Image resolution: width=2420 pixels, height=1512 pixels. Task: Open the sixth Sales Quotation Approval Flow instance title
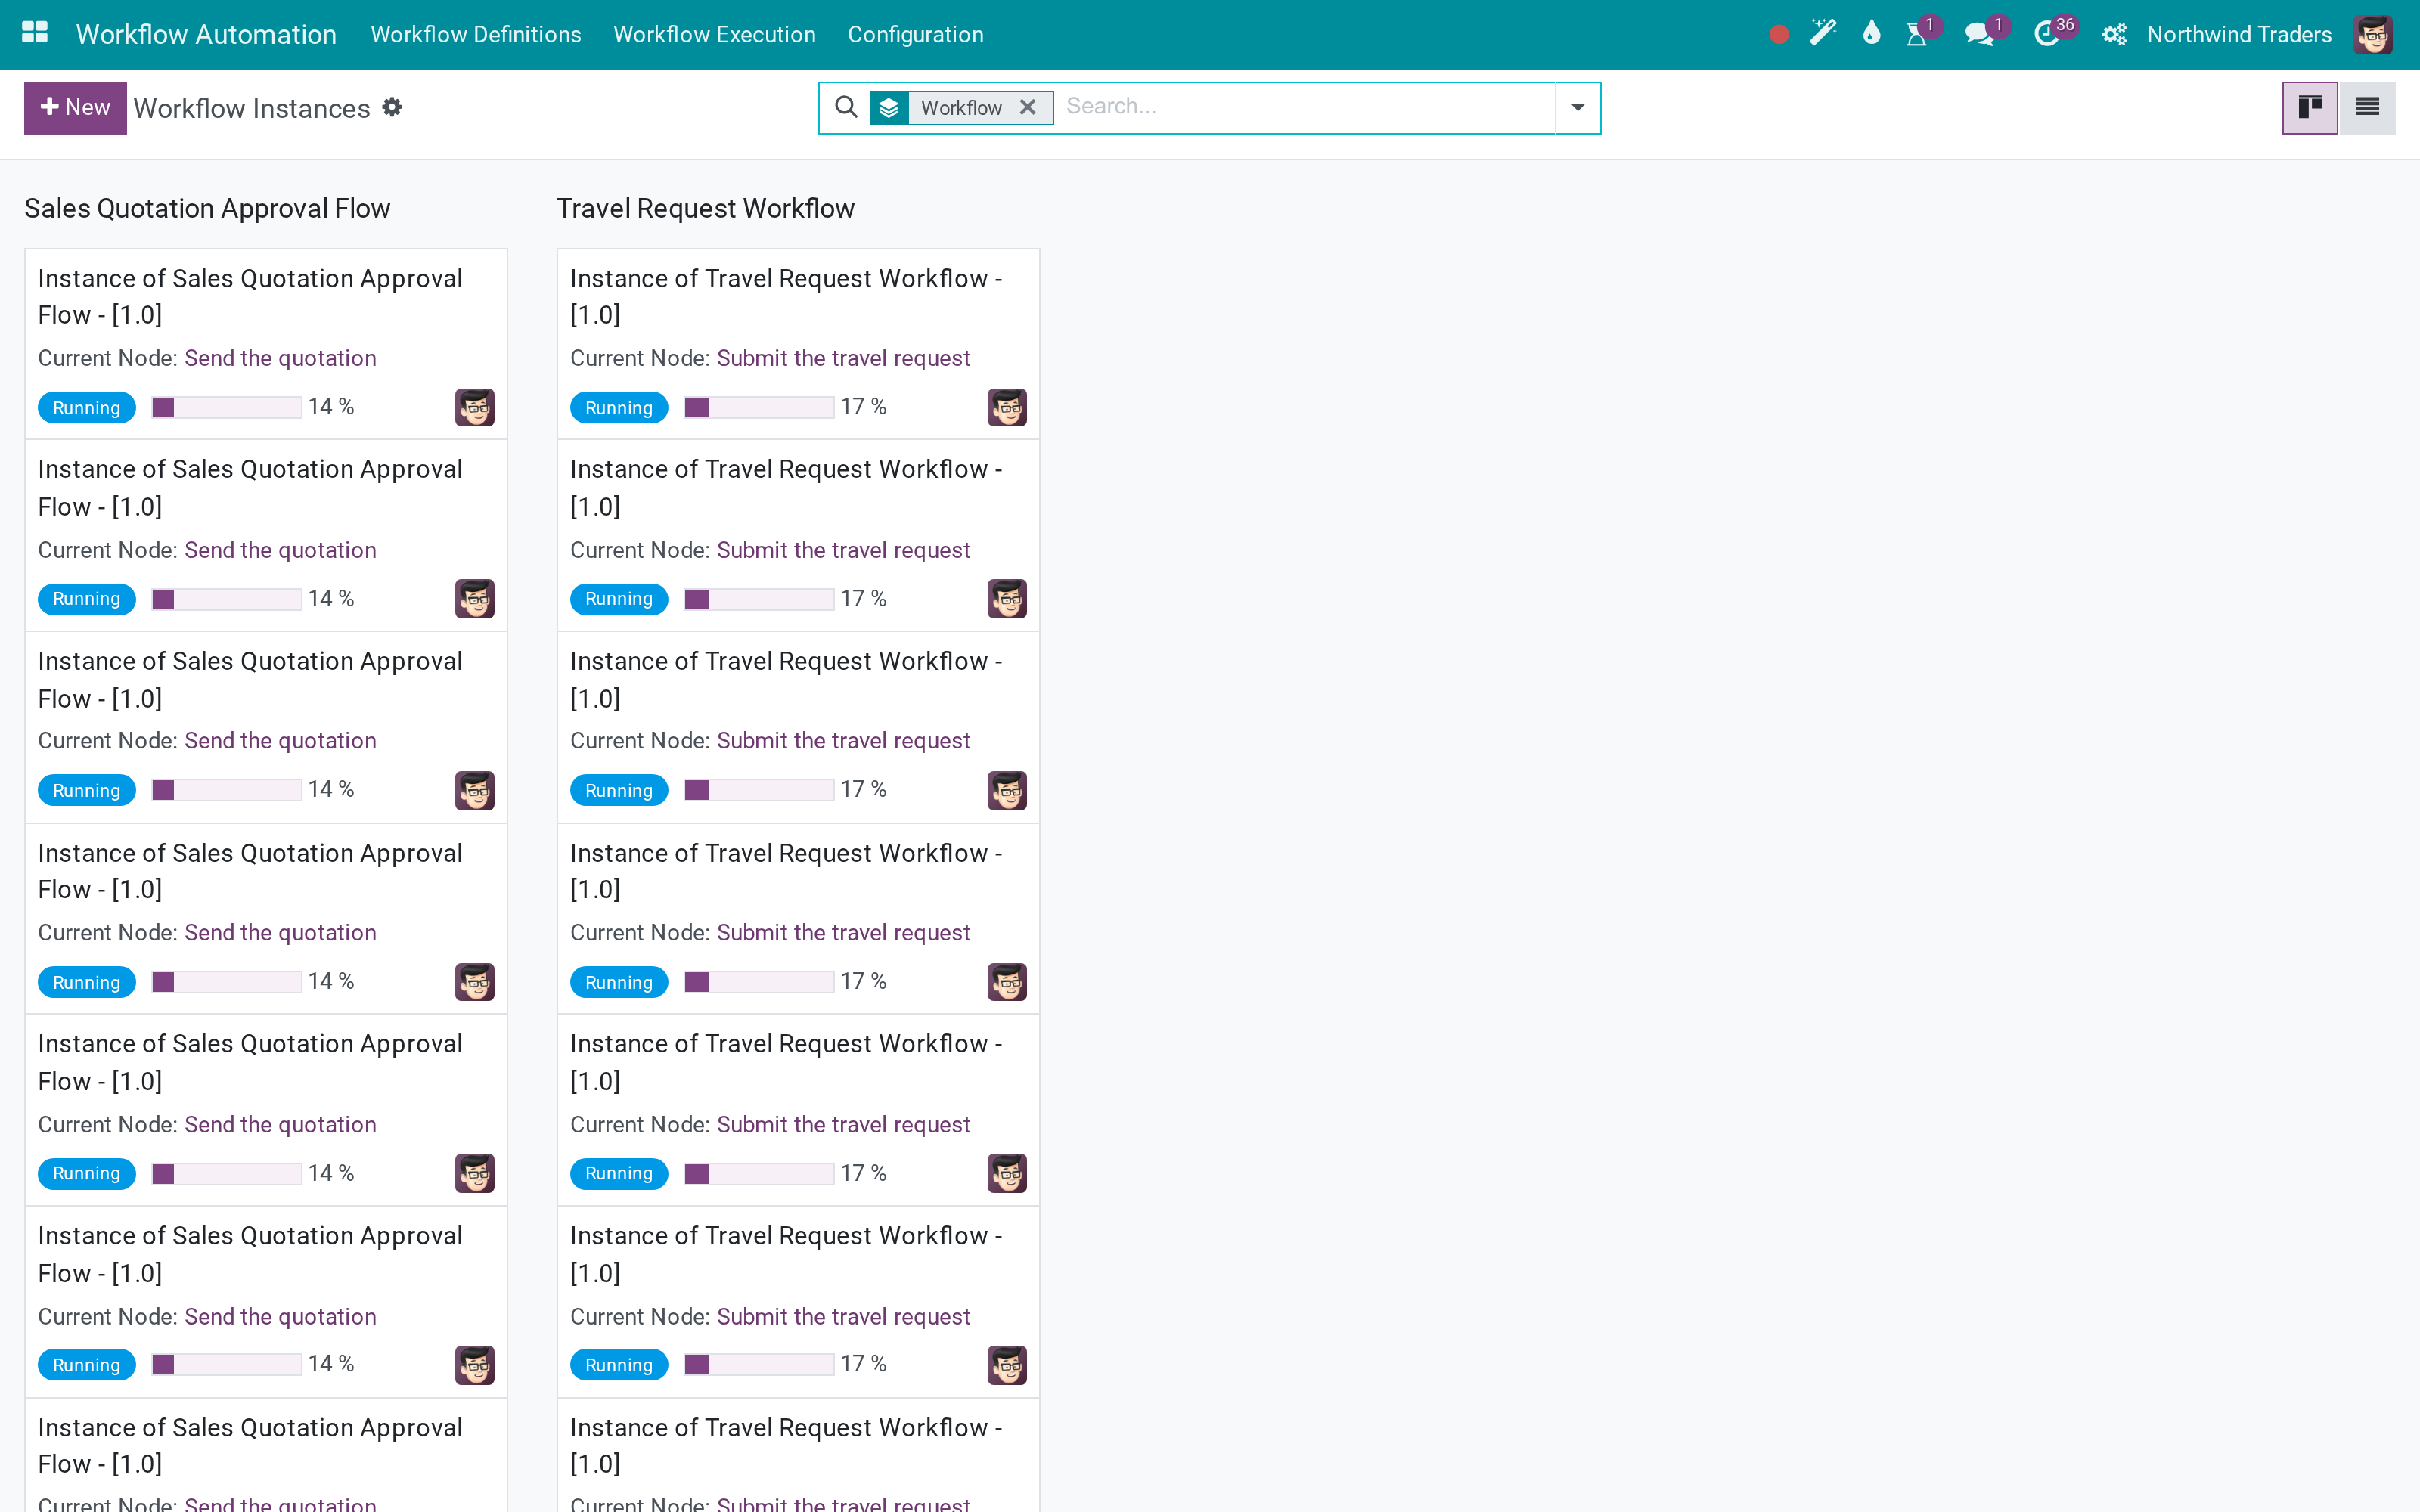(250, 1254)
